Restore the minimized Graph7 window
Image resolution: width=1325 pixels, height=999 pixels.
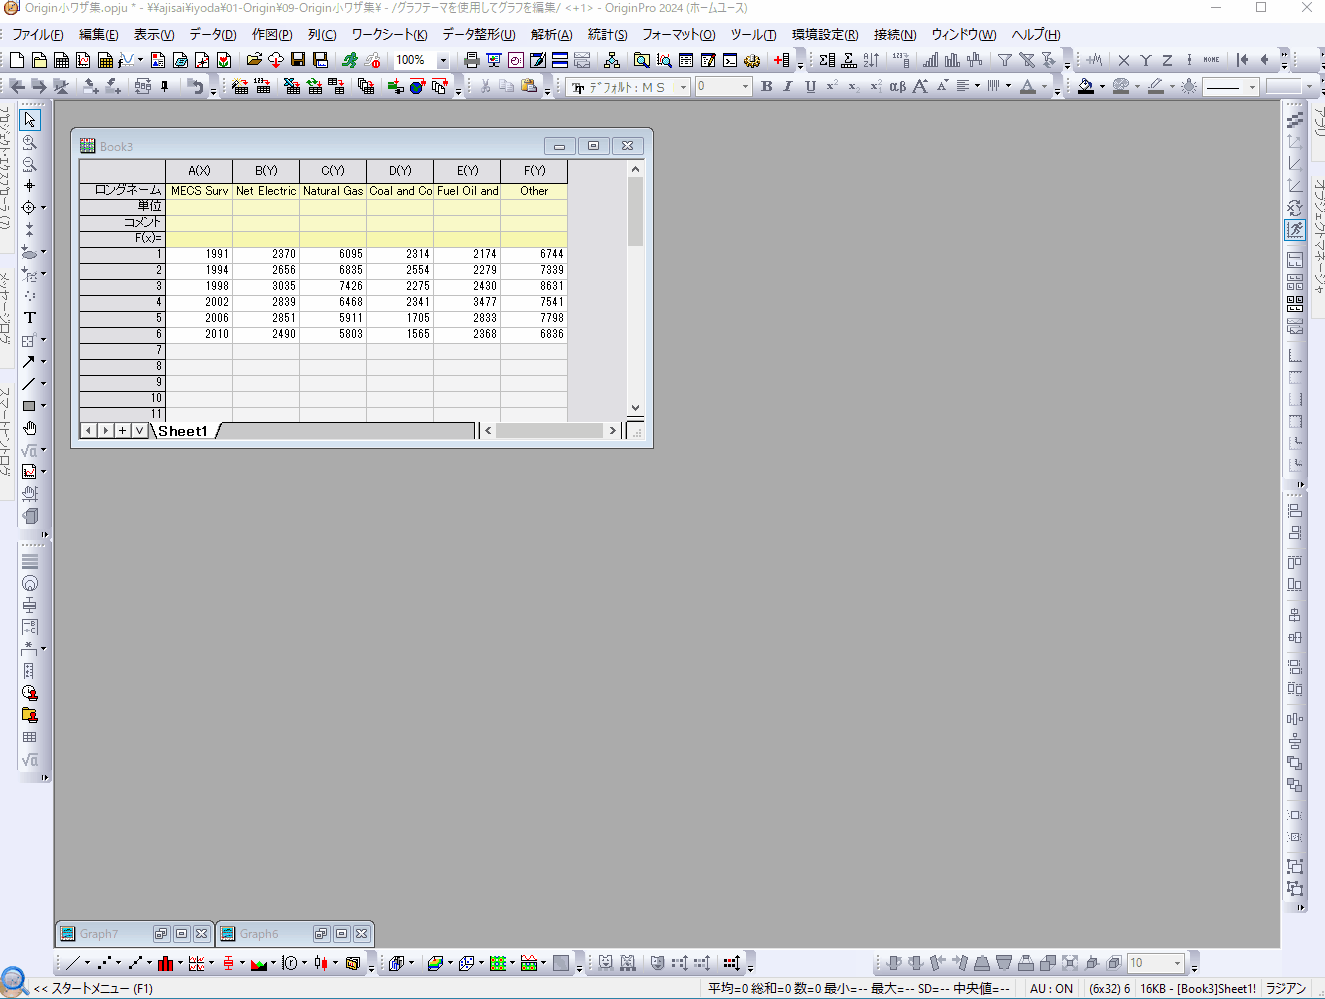pos(161,934)
